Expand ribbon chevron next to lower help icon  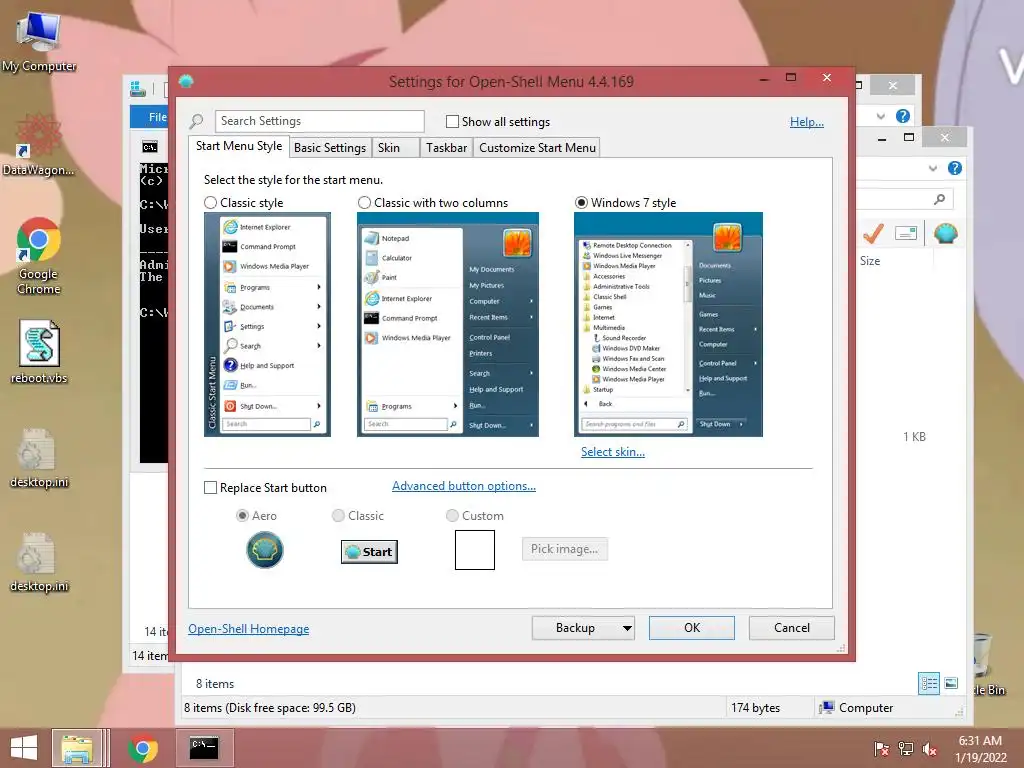click(933, 168)
